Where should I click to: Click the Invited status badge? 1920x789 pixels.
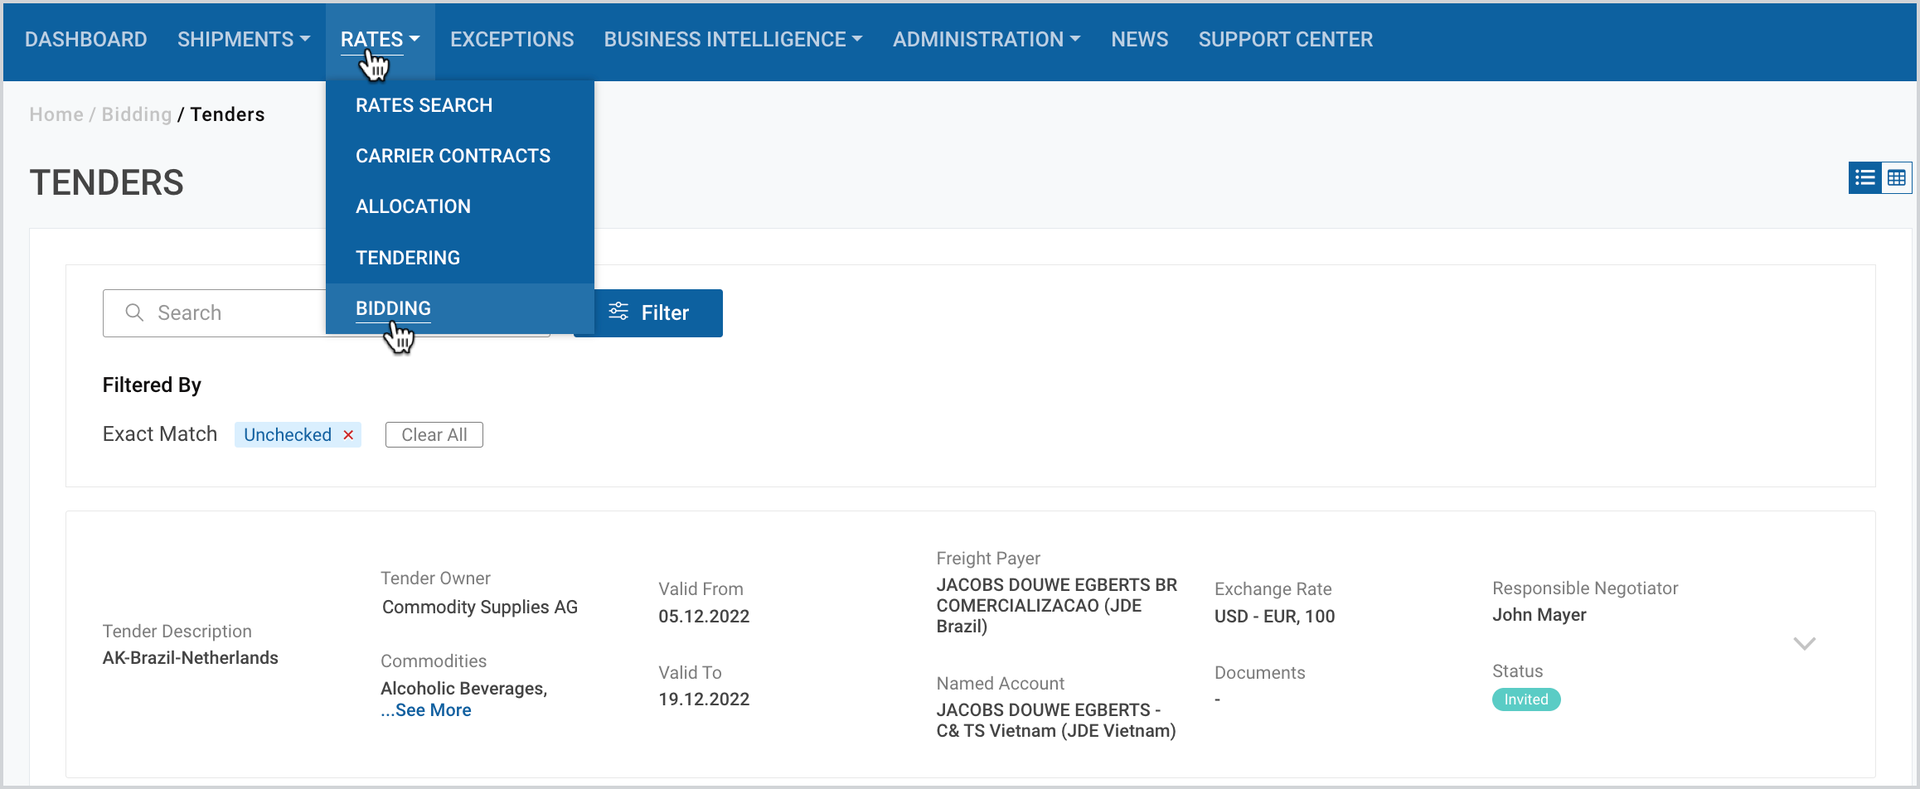click(x=1526, y=700)
